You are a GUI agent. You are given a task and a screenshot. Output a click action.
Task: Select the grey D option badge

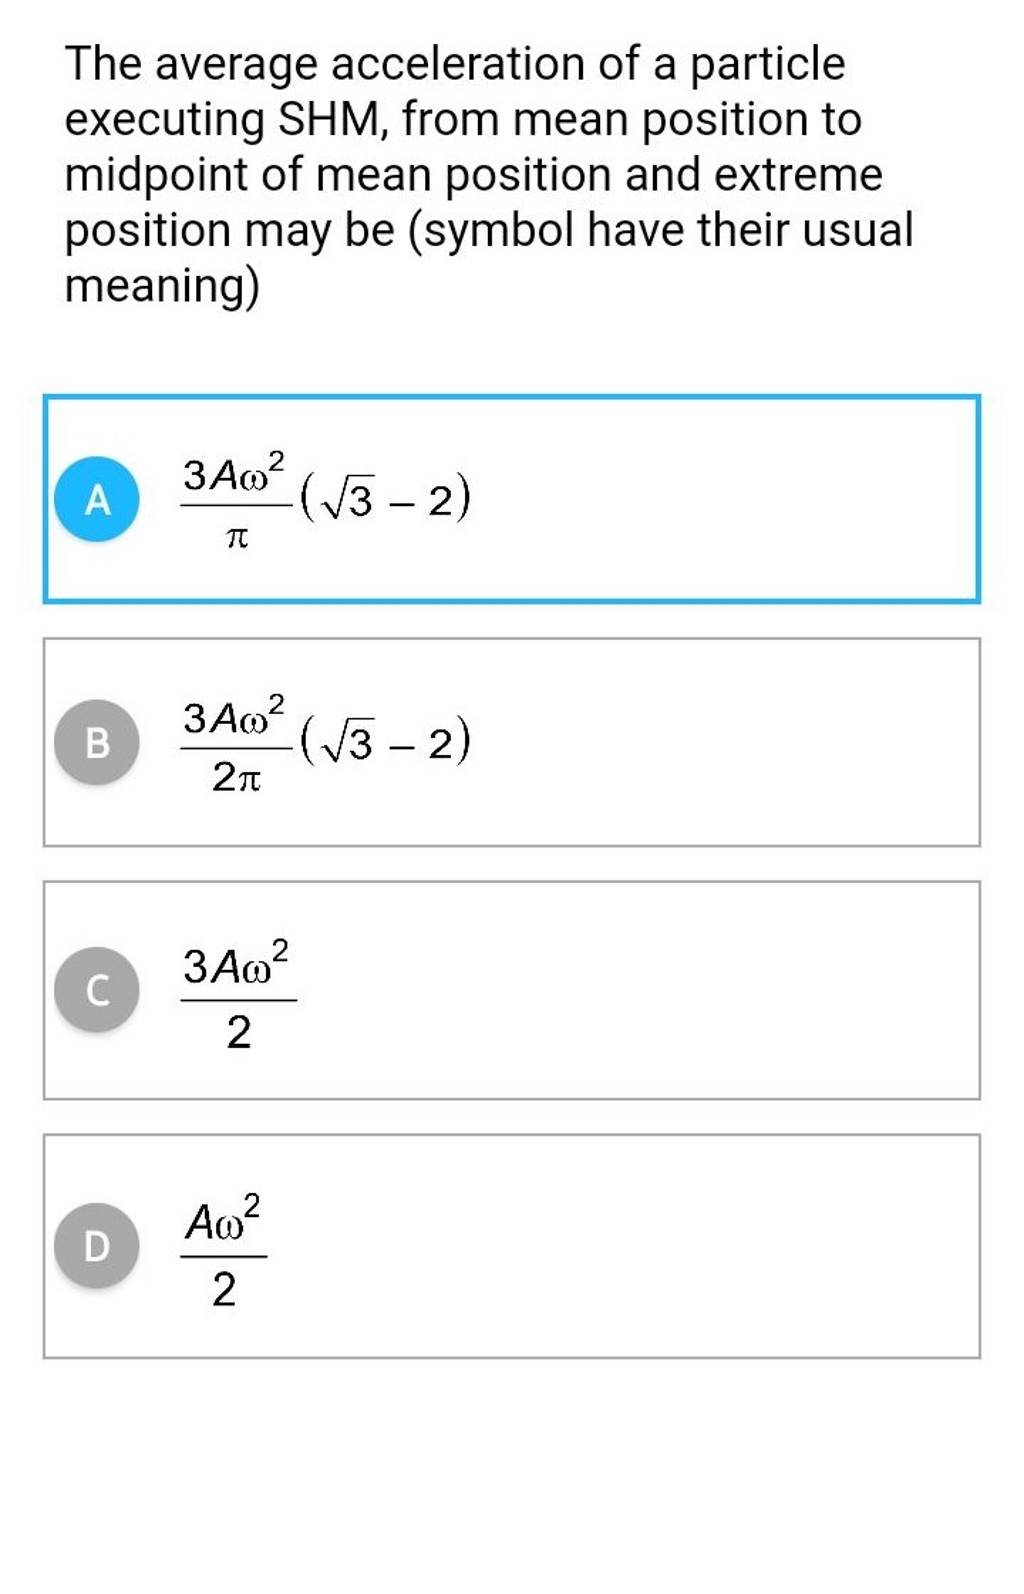tap(97, 1246)
